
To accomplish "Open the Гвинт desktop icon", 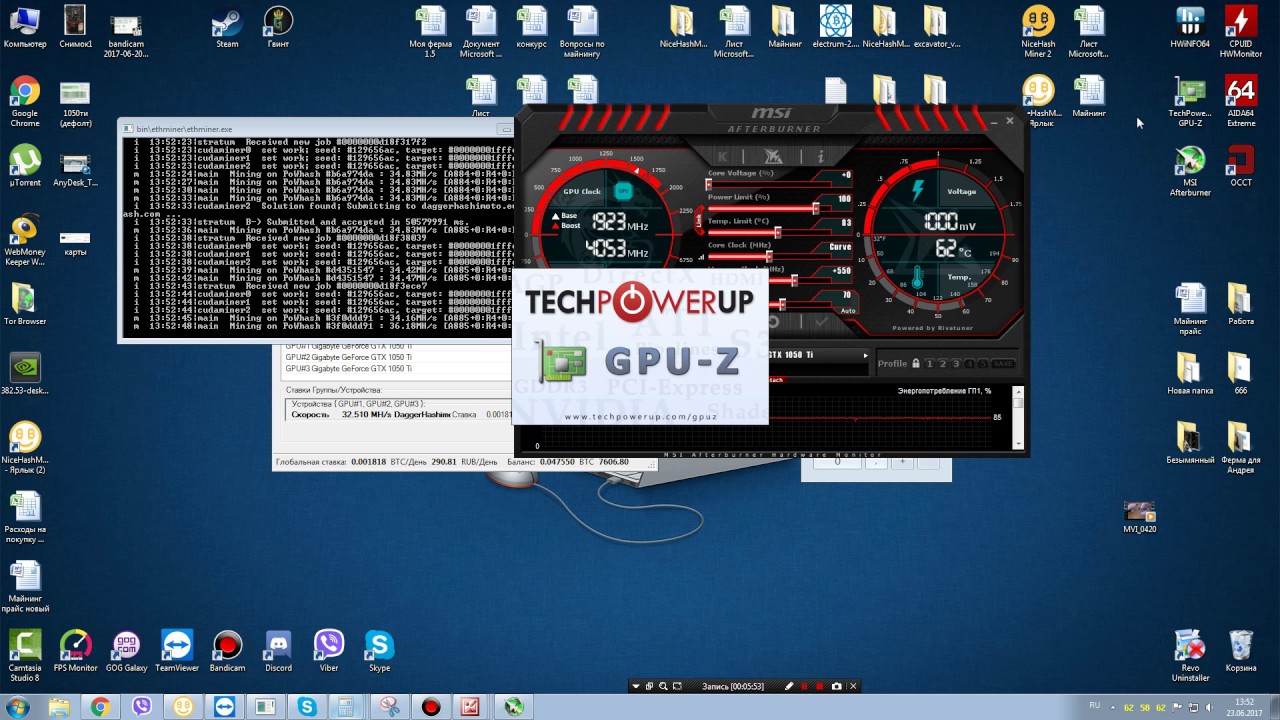I will 278,27.
